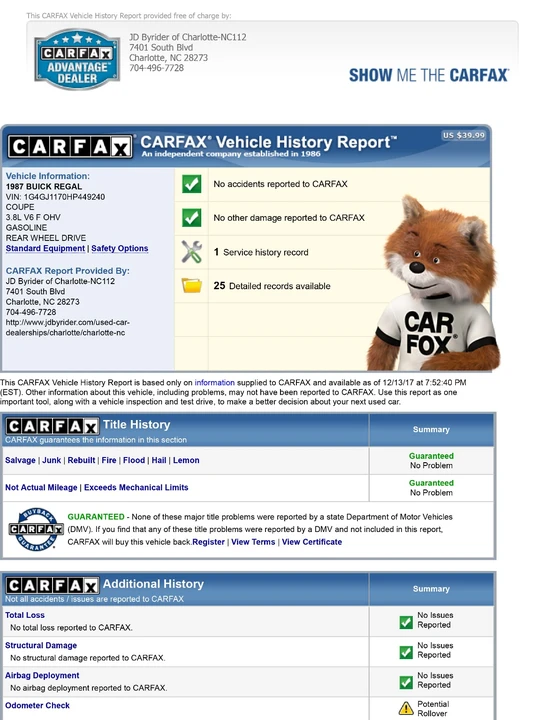Open the Not Actual Mileage link

(x=41, y=487)
